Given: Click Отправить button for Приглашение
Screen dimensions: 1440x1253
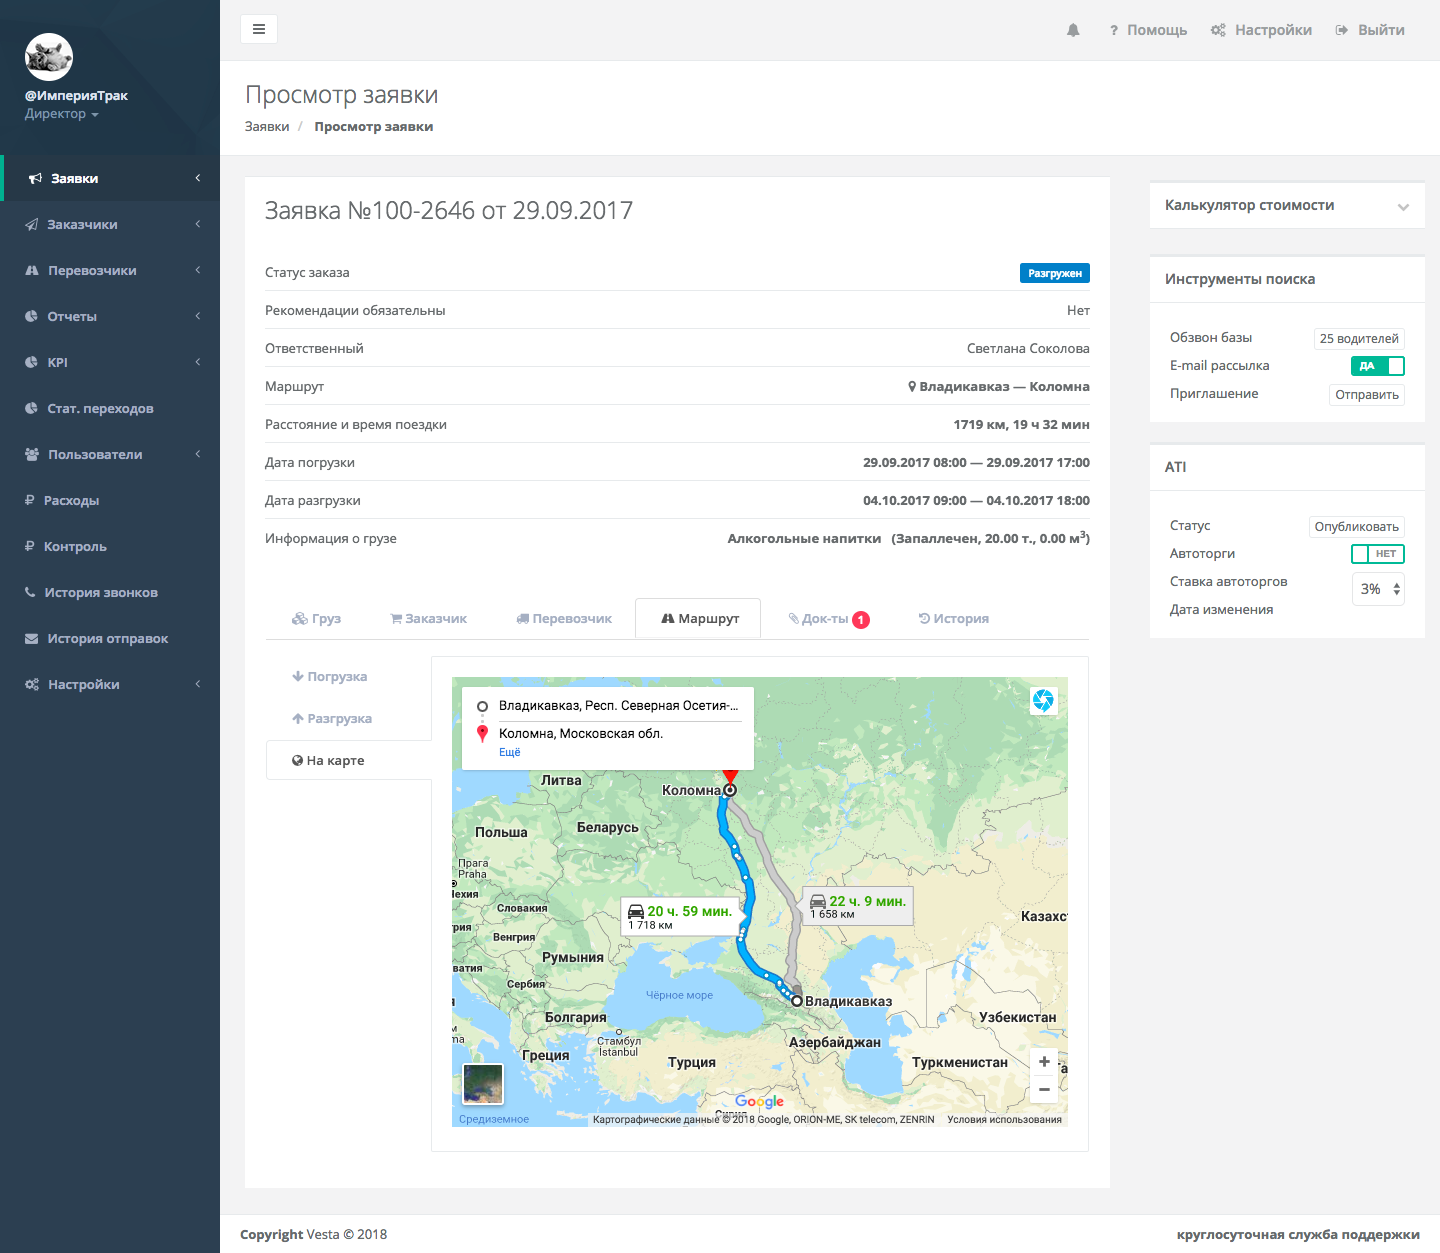Looking at the screenshot, I should coord(1366,395).
